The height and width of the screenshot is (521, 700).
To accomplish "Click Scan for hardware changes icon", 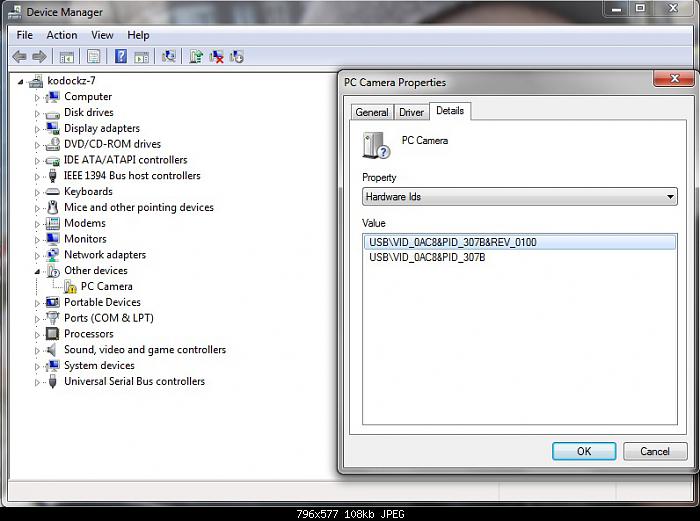I will coord(168,56).
